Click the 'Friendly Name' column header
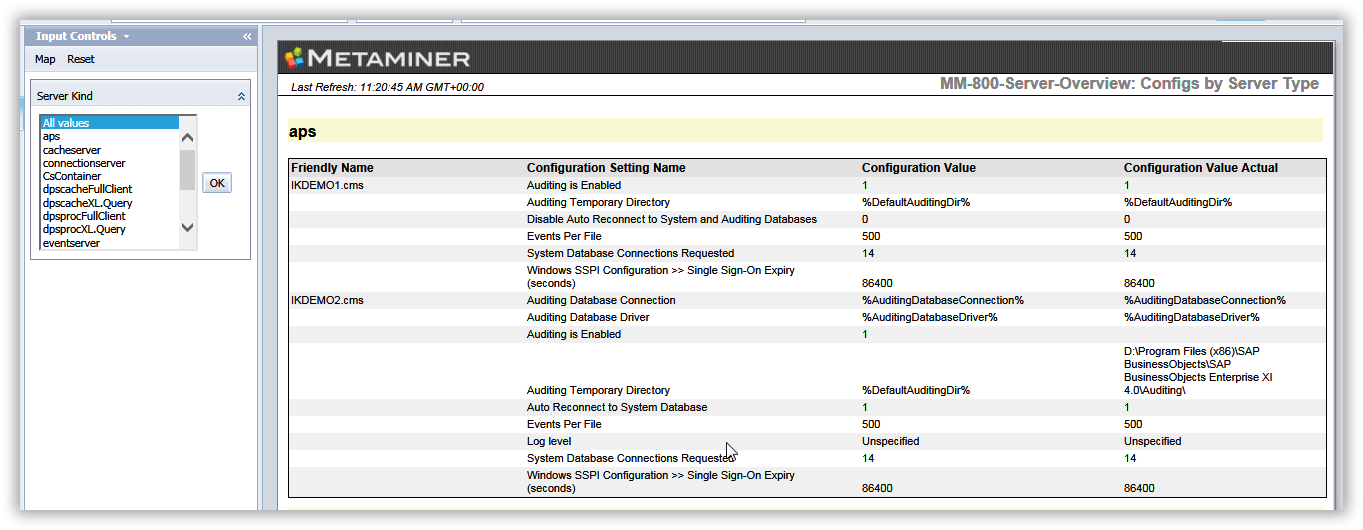Screen dimensions: 1363x530 coord(332,168)
